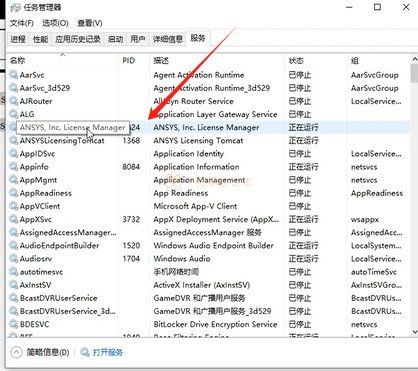Select the AJRouter service name
Image resolution: width=418 pixels, height=371 pixels.
(36, 101)
